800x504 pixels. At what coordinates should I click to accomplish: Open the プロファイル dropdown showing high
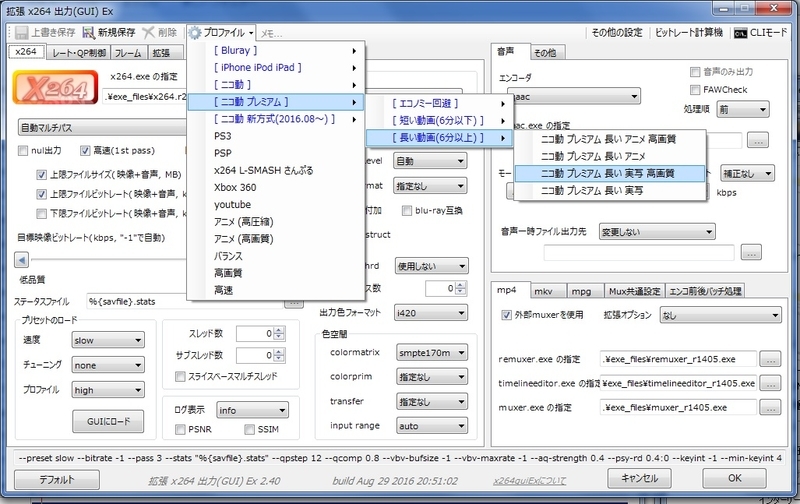[x=108, y=390]
